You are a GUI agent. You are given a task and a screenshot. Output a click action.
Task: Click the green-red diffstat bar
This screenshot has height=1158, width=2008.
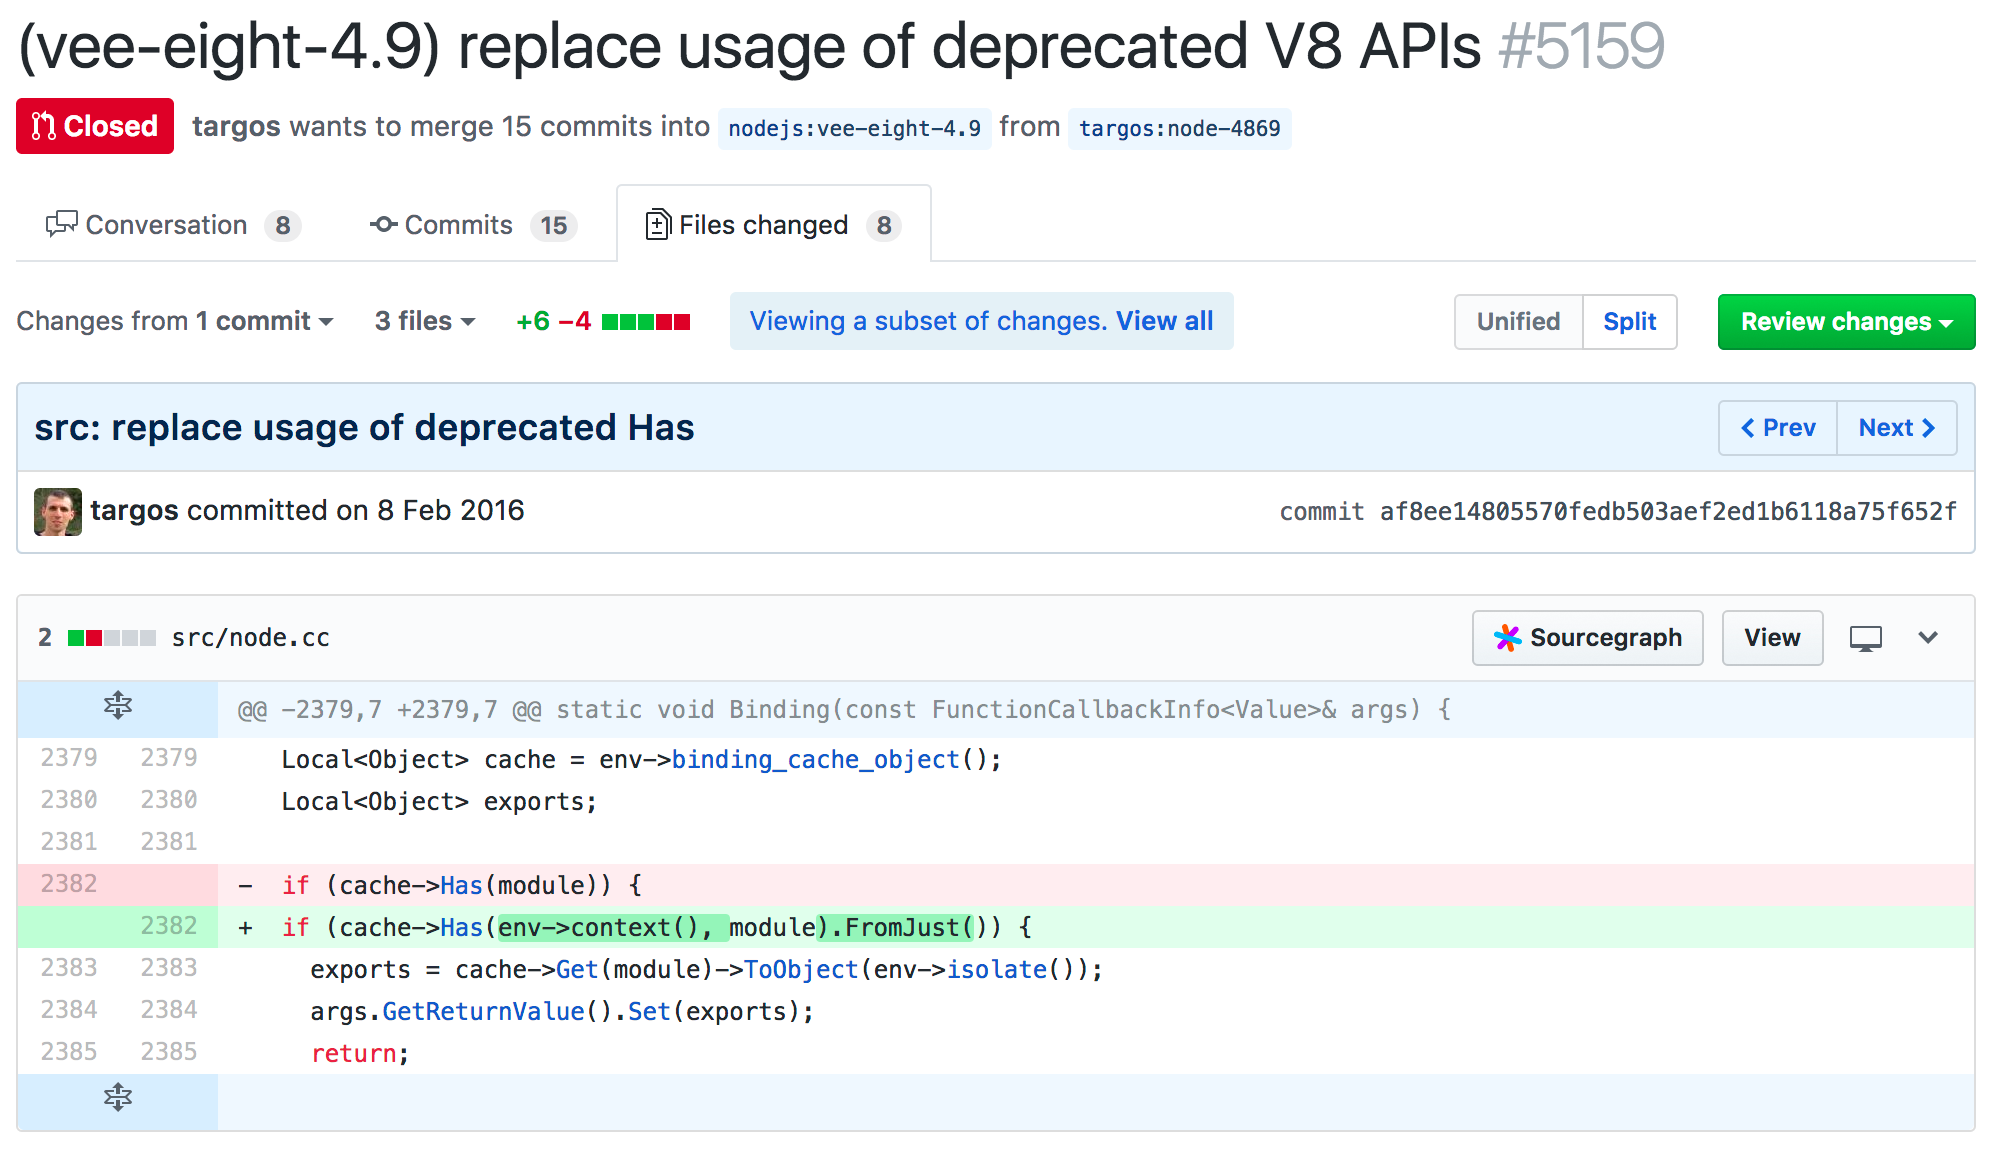[x=646, y=322]
